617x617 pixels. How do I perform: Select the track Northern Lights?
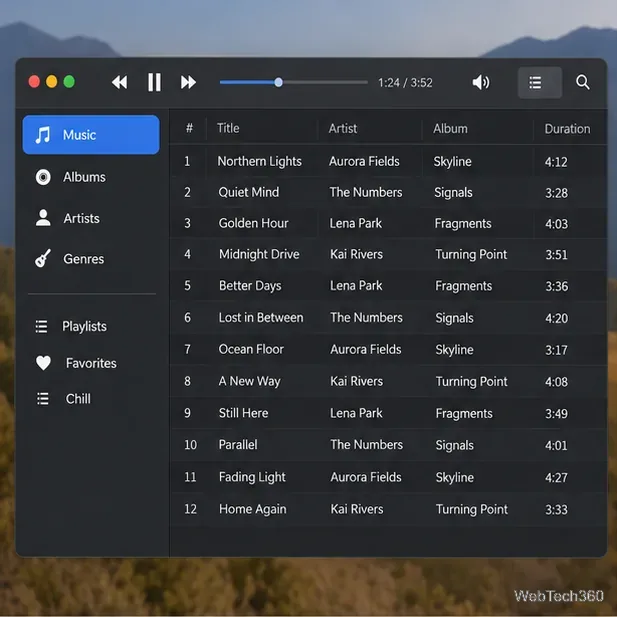pos(259,161)
